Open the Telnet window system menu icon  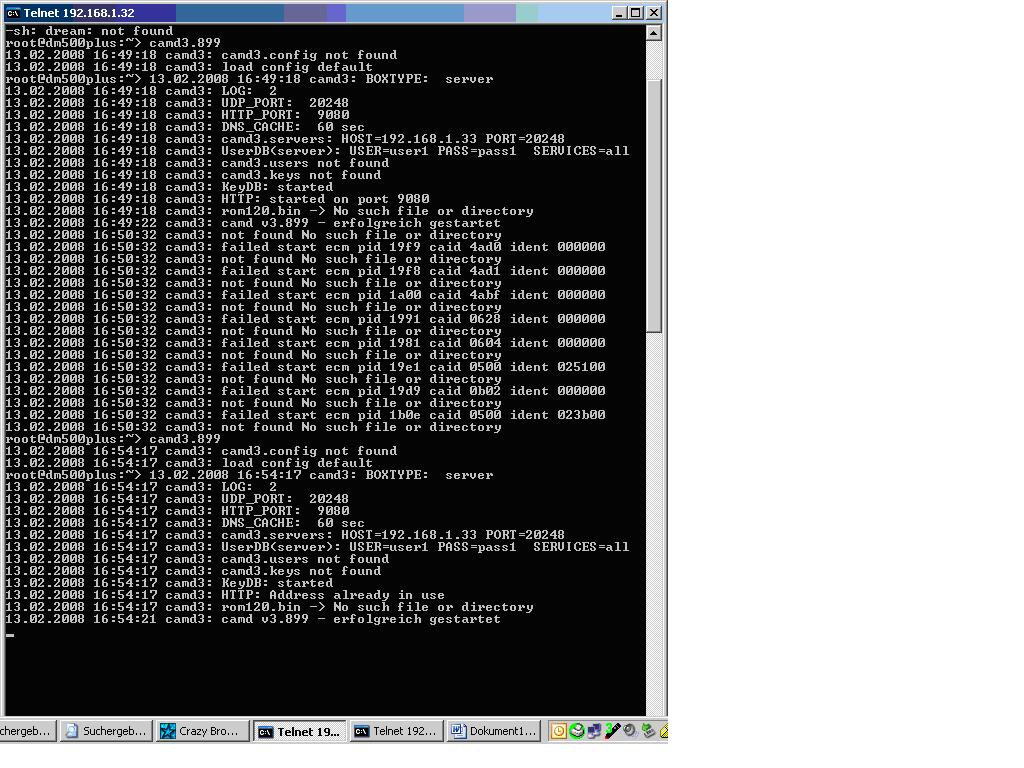pyautogui.click(x=13, y=13)
